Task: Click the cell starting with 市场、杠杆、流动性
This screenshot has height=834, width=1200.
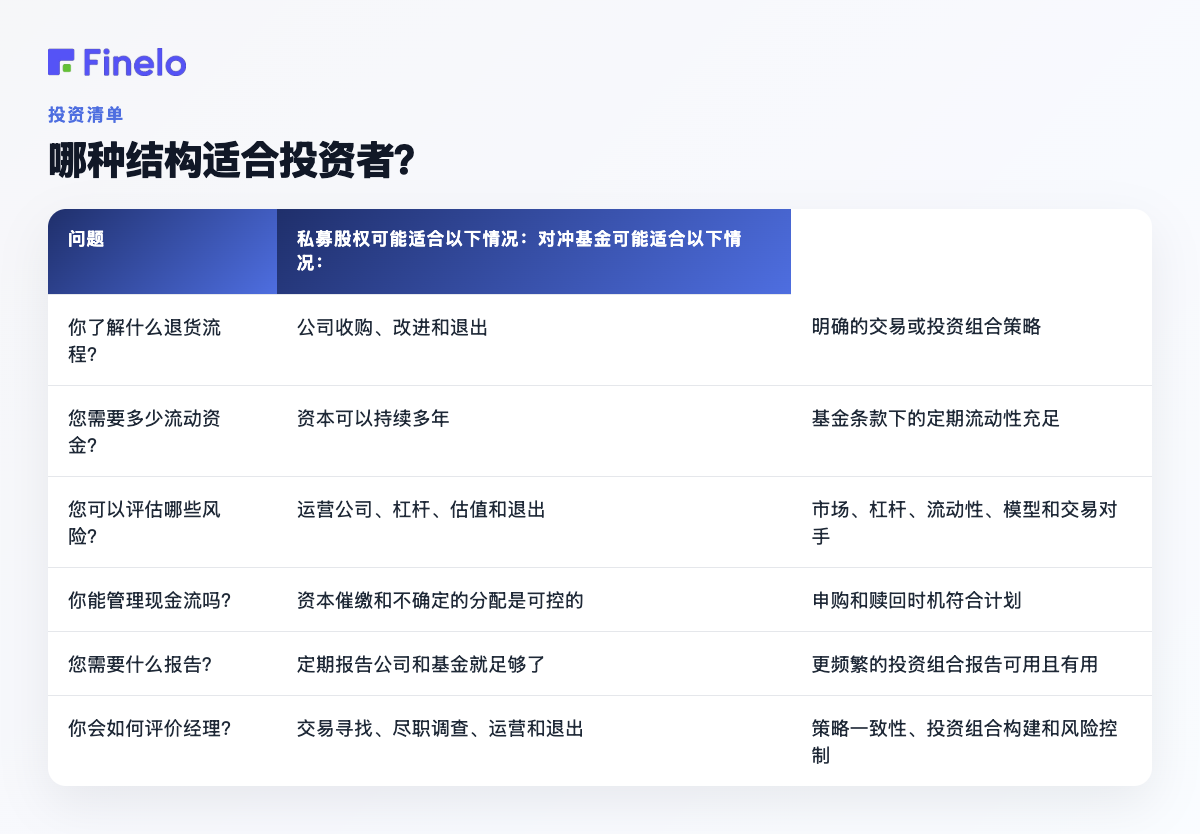Action: [x=965, y=522]
